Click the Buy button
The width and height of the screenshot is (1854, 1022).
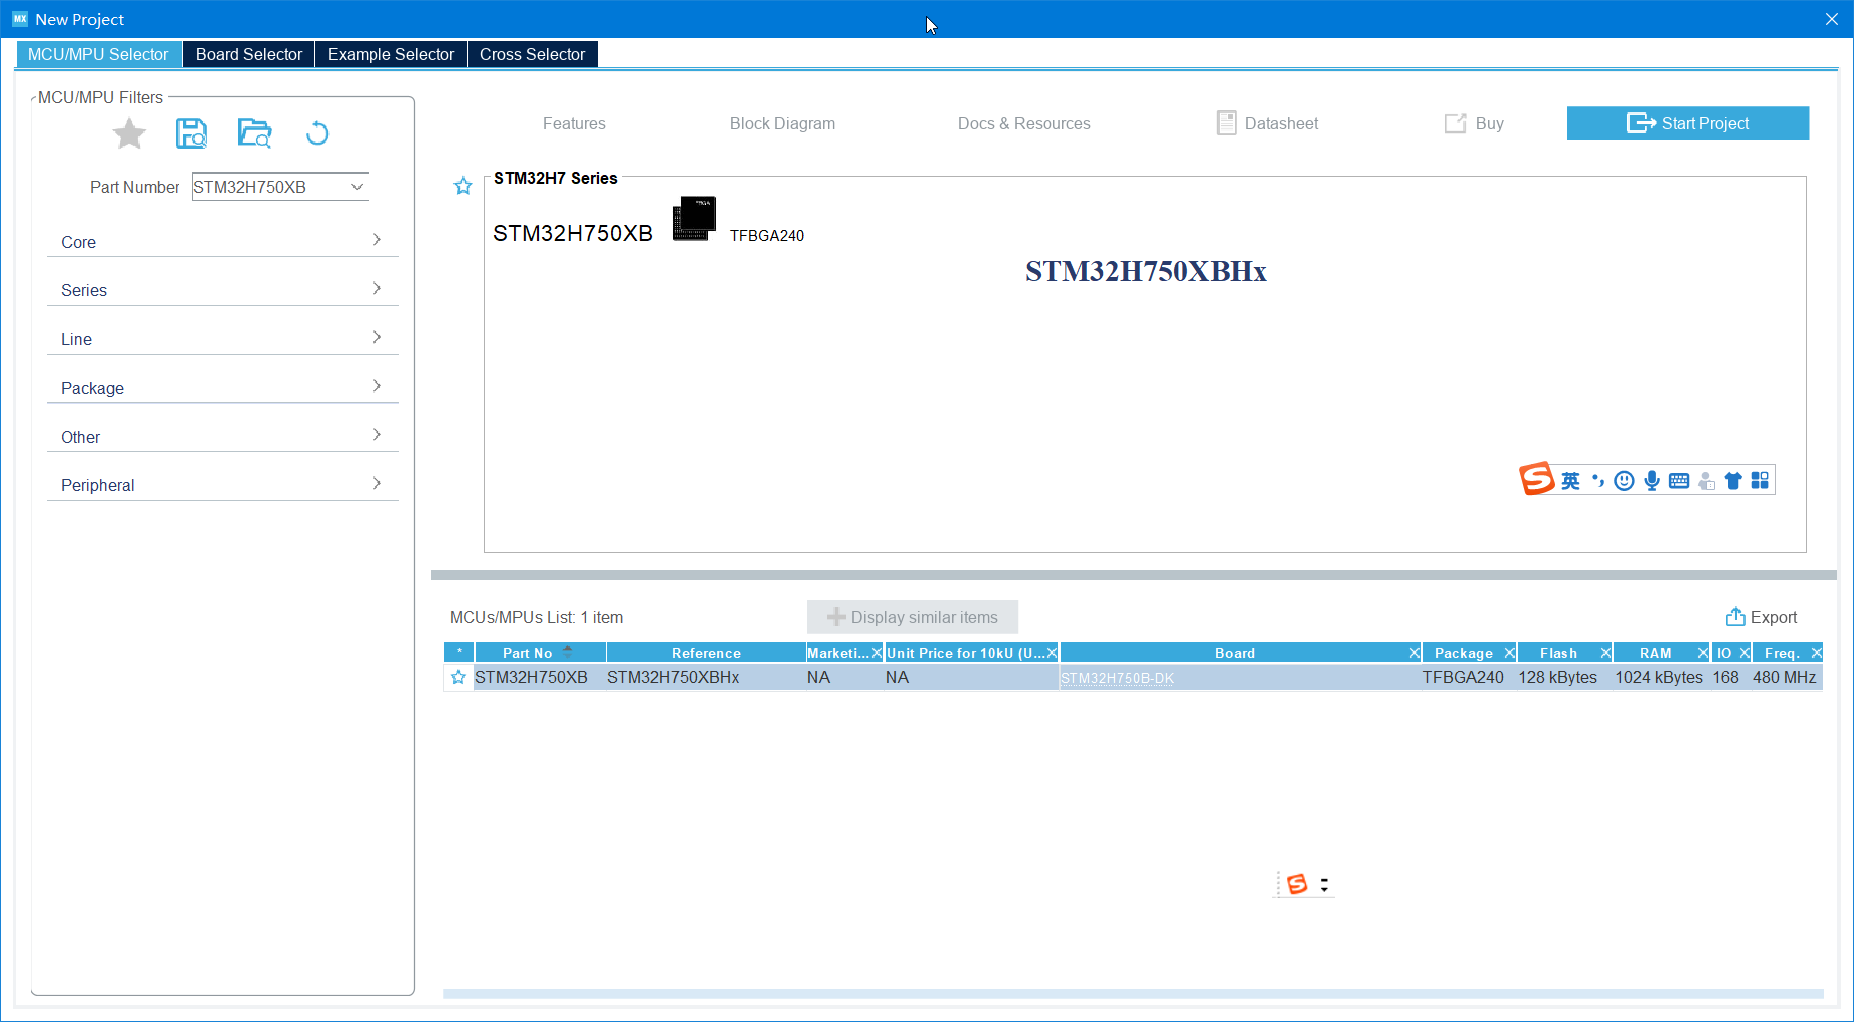(1475, 123)
